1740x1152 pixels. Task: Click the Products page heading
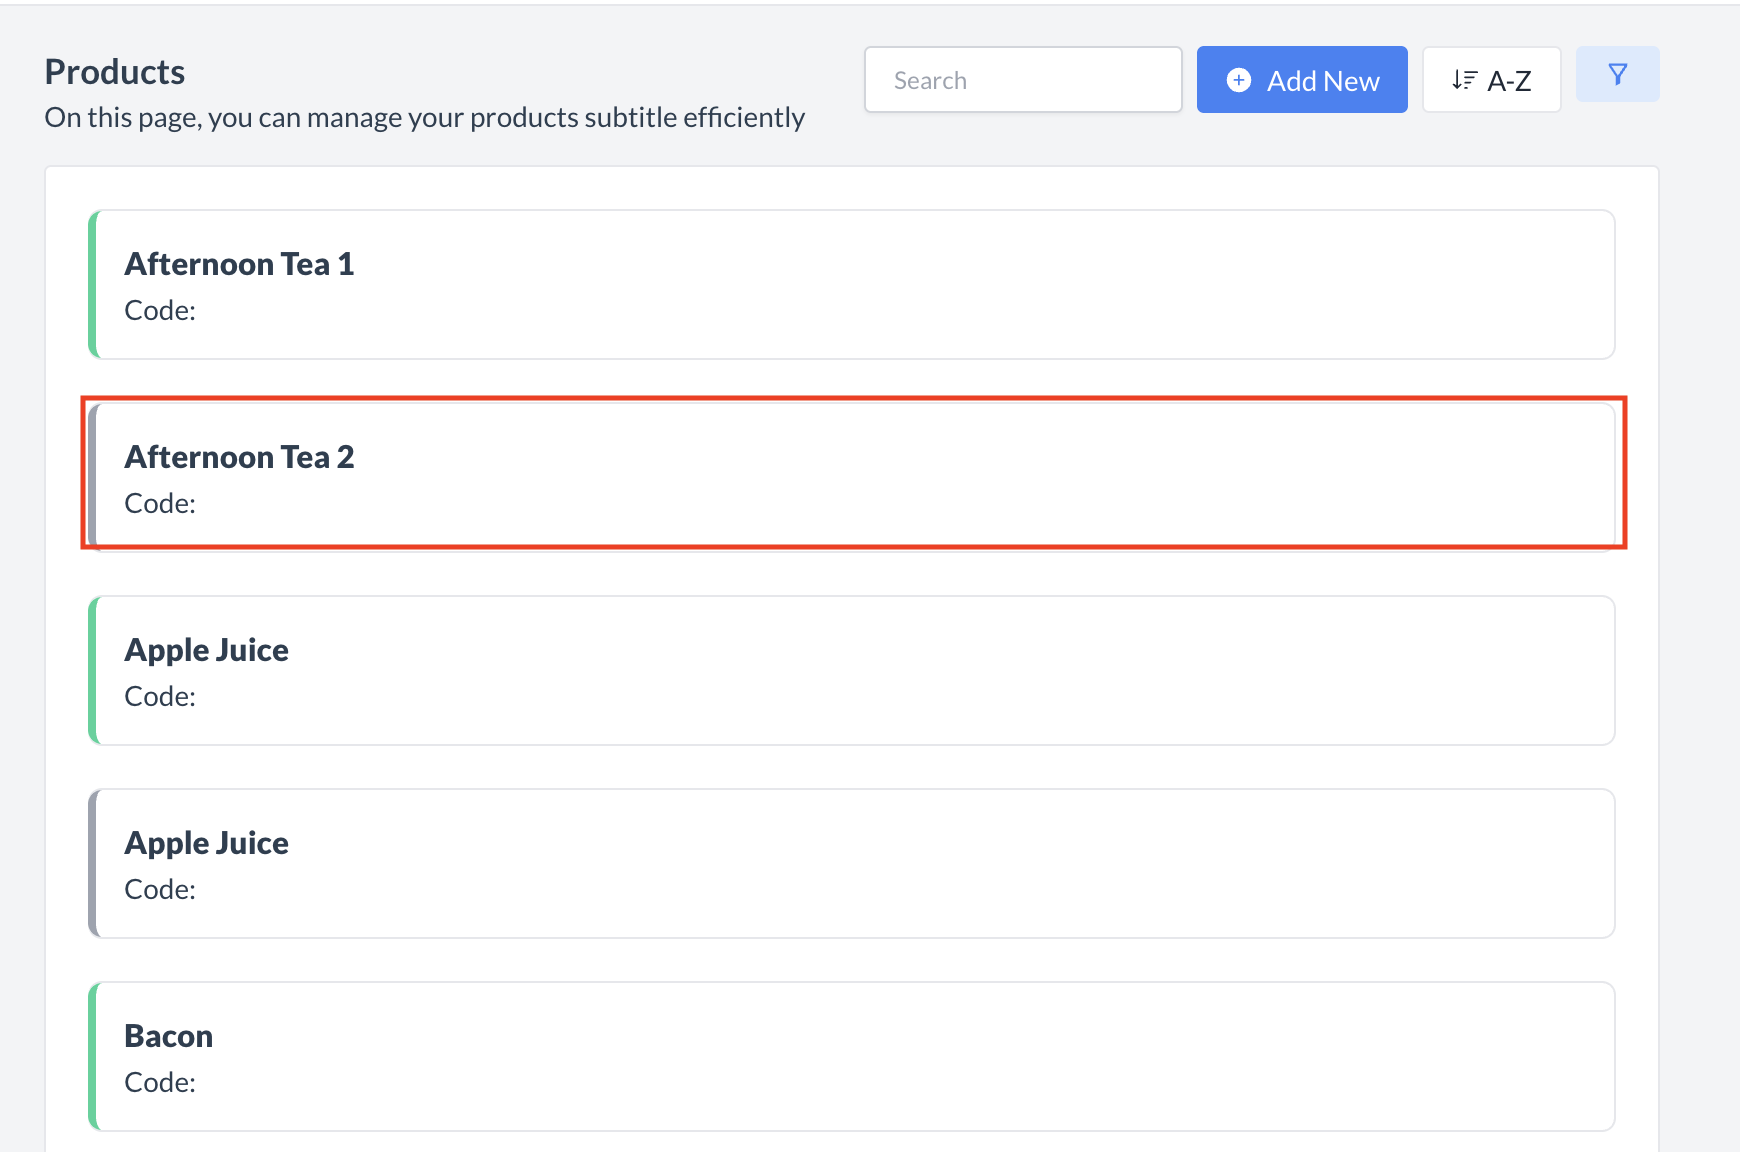point(114,70)
